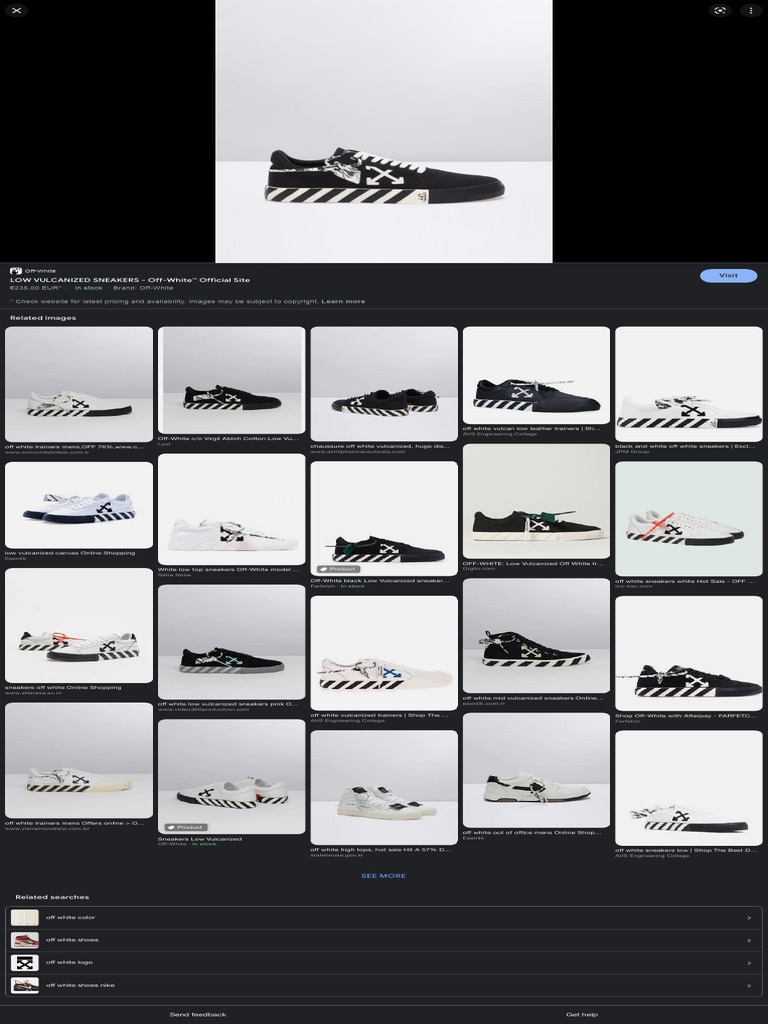Click the Off-White site favicon
The height and width of the screenshot is (1024, 768).
(16, 270)
